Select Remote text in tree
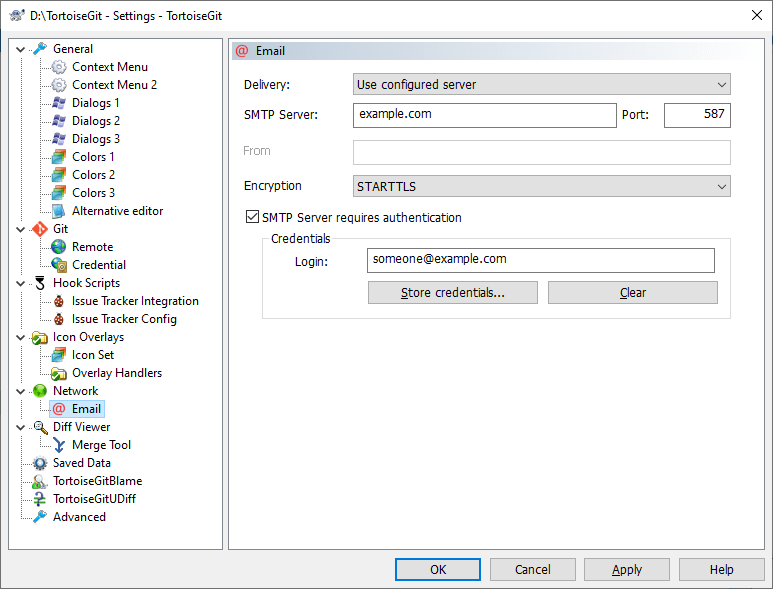 pos(92,247)
